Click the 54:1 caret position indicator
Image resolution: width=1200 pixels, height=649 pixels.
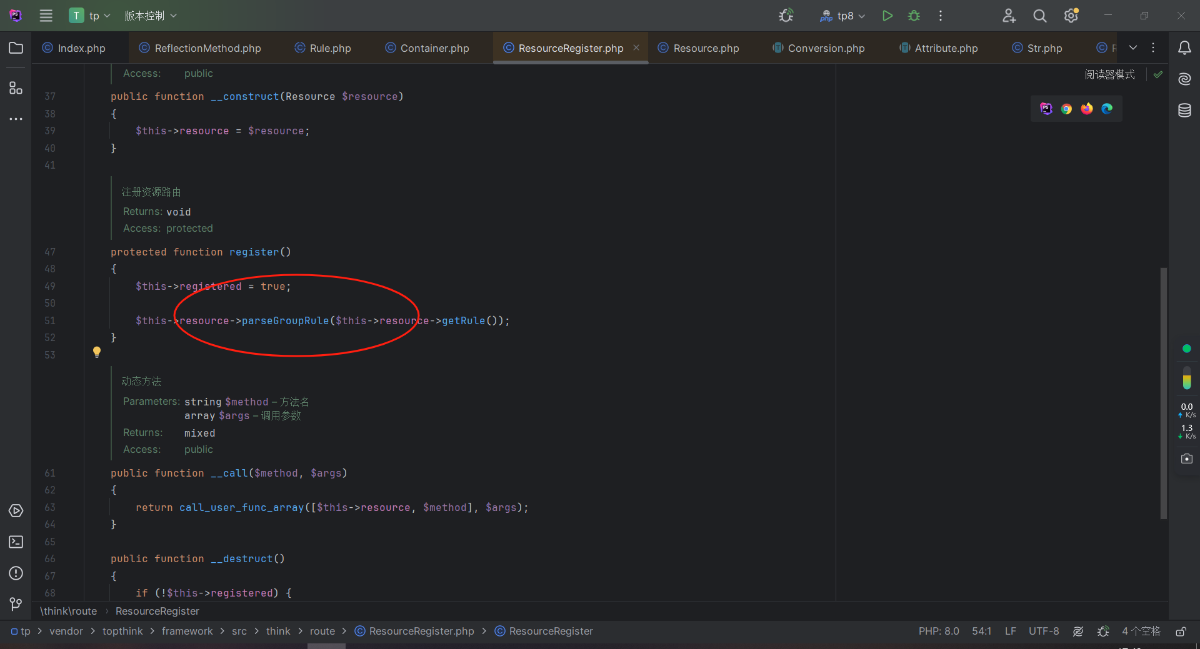coord(981,631)
